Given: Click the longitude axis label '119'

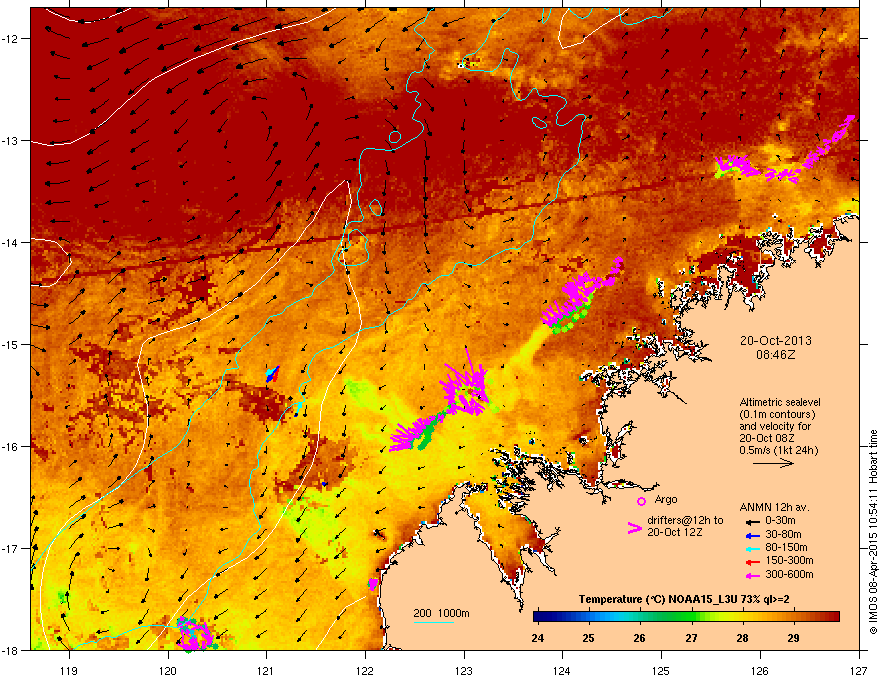Looking at the screenshot, I should pos(69,670).
